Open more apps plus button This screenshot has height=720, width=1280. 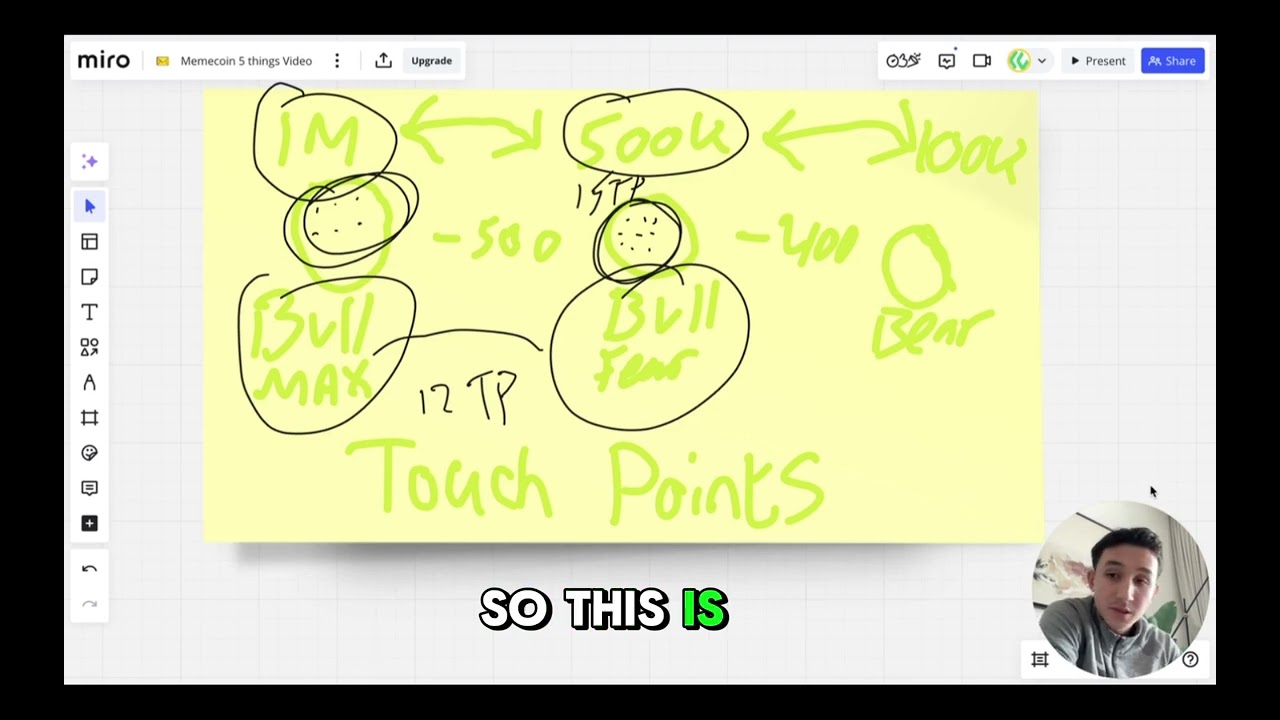(89, 523)
